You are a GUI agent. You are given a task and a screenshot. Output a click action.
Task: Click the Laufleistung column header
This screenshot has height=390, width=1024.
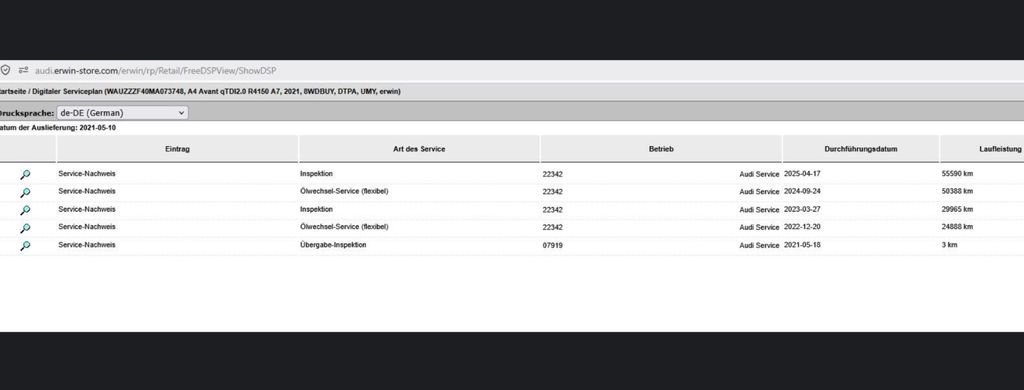(1000, 149)
